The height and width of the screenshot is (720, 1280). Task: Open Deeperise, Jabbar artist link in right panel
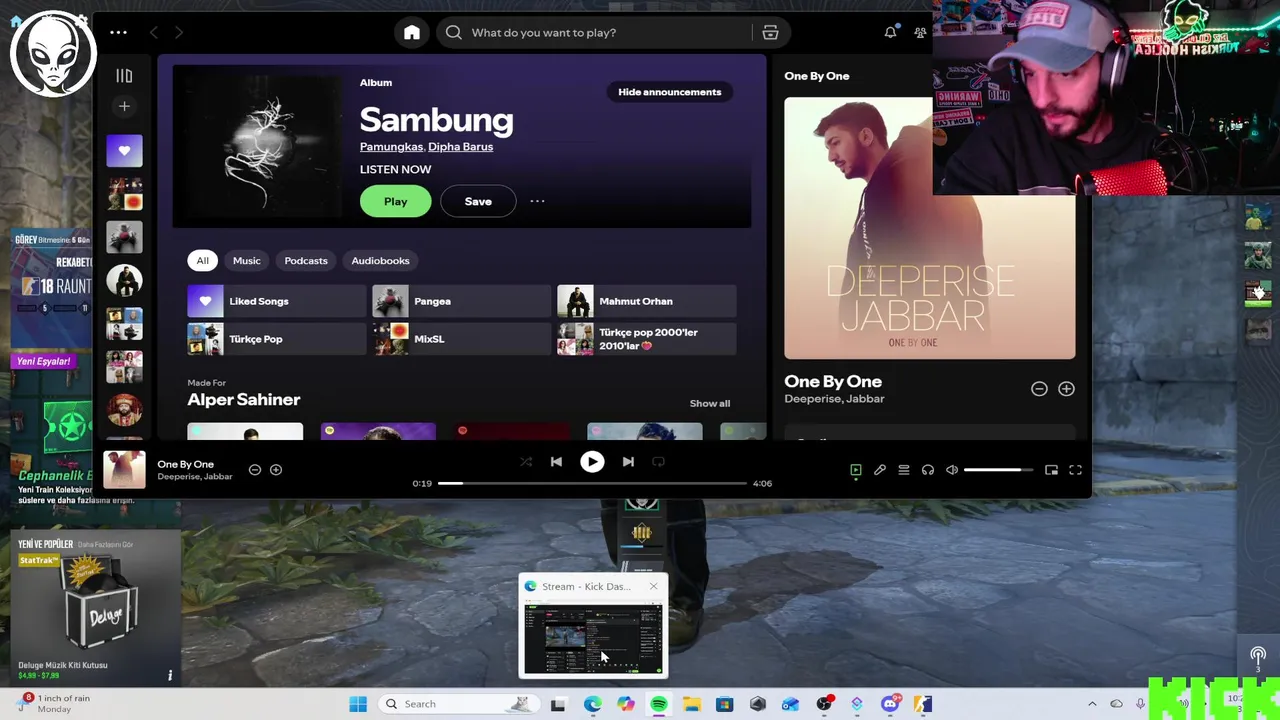point(834,399)
